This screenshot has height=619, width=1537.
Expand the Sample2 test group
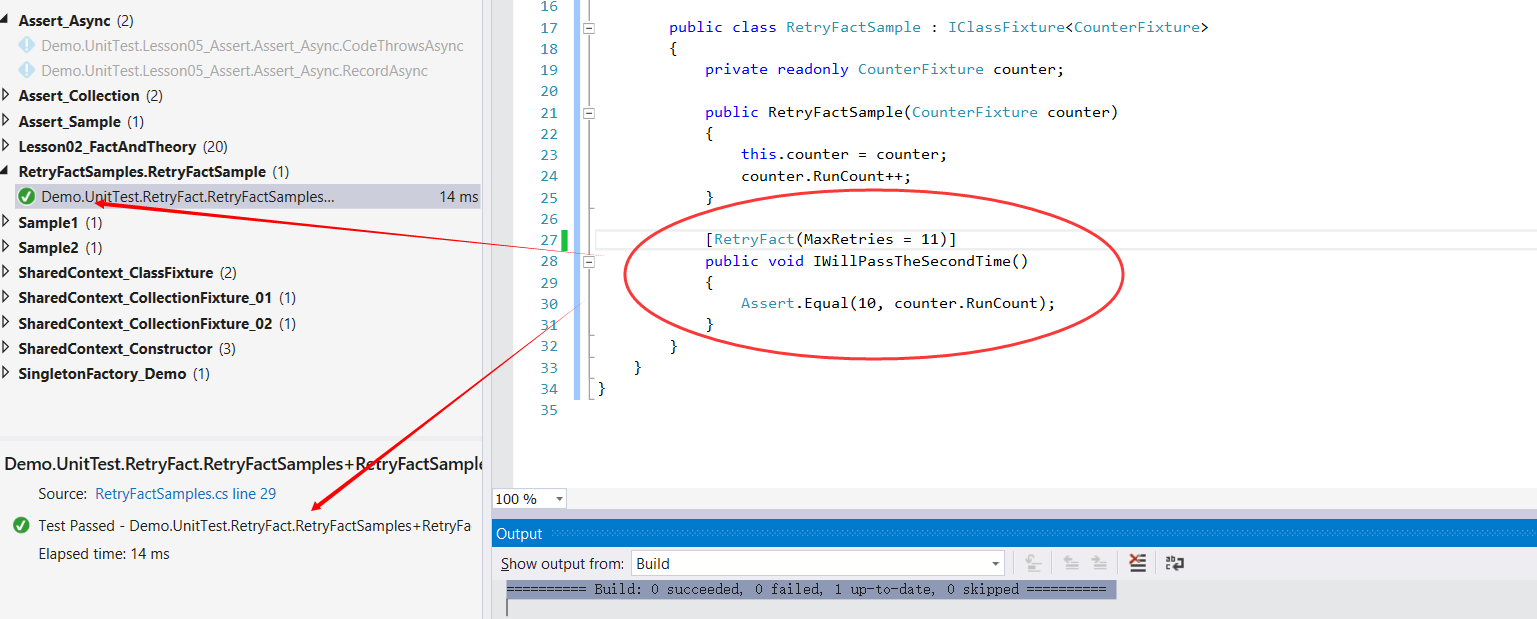point(8,247)
